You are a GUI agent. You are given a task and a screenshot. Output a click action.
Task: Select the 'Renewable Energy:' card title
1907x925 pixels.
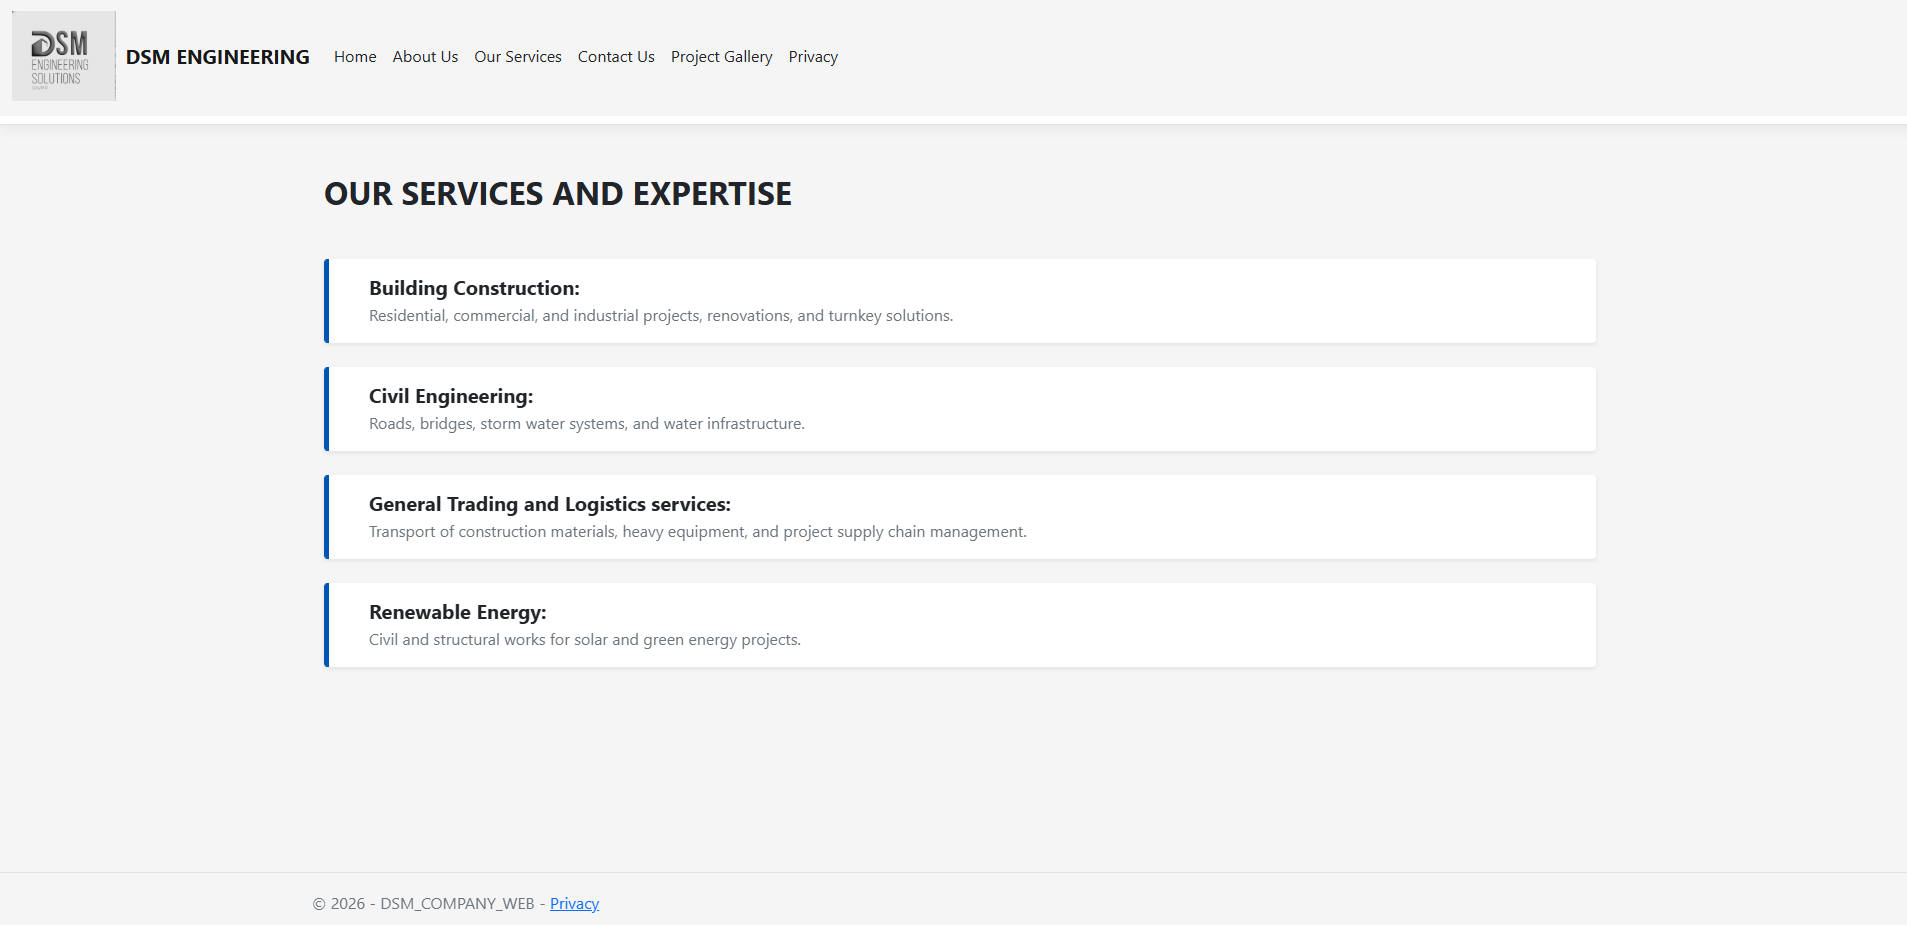pyautogui.click(x=458, y=612)
